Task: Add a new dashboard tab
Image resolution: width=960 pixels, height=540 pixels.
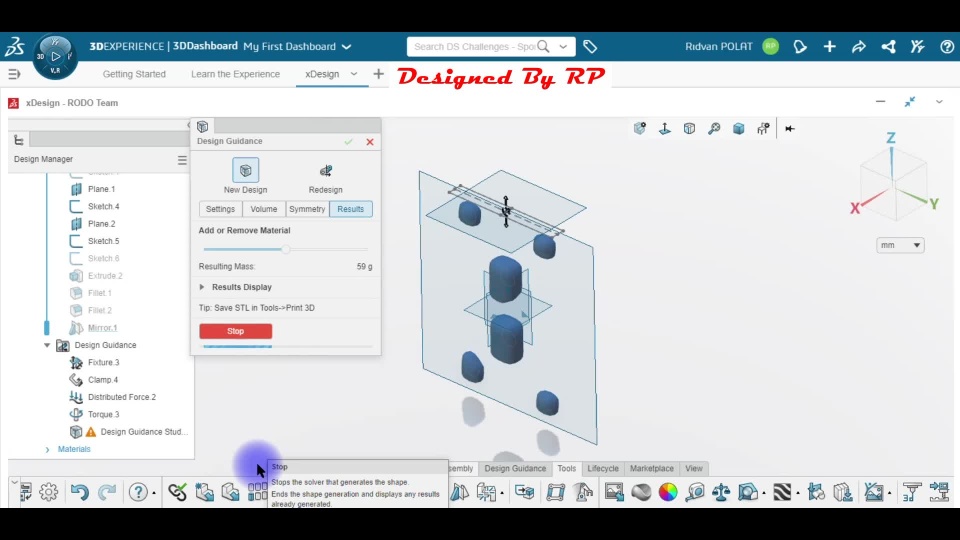Action: [x=378, y=74]
